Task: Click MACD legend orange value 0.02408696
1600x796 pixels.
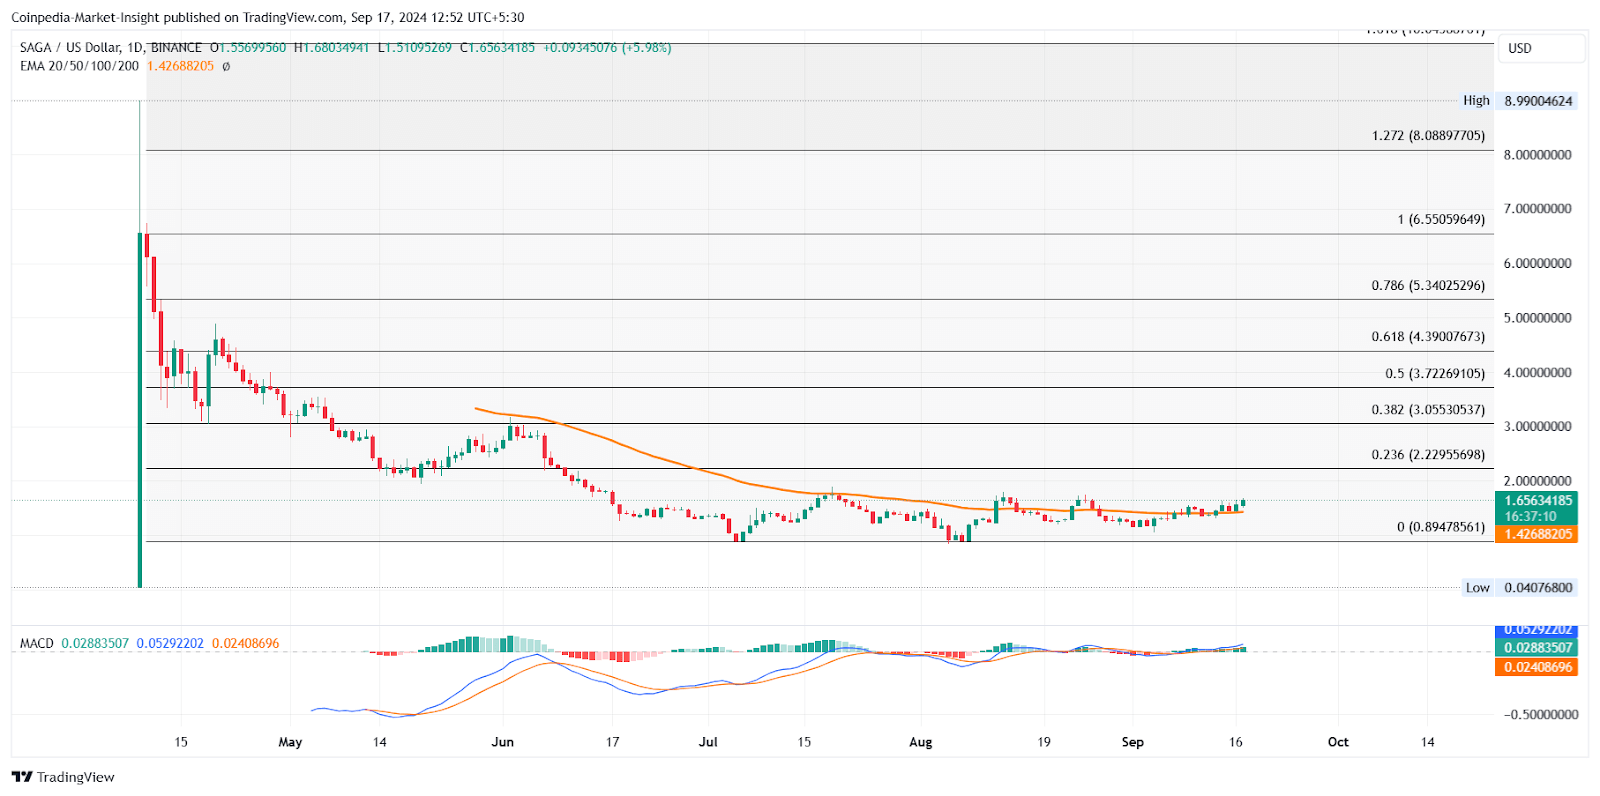Action: point(246,643)
